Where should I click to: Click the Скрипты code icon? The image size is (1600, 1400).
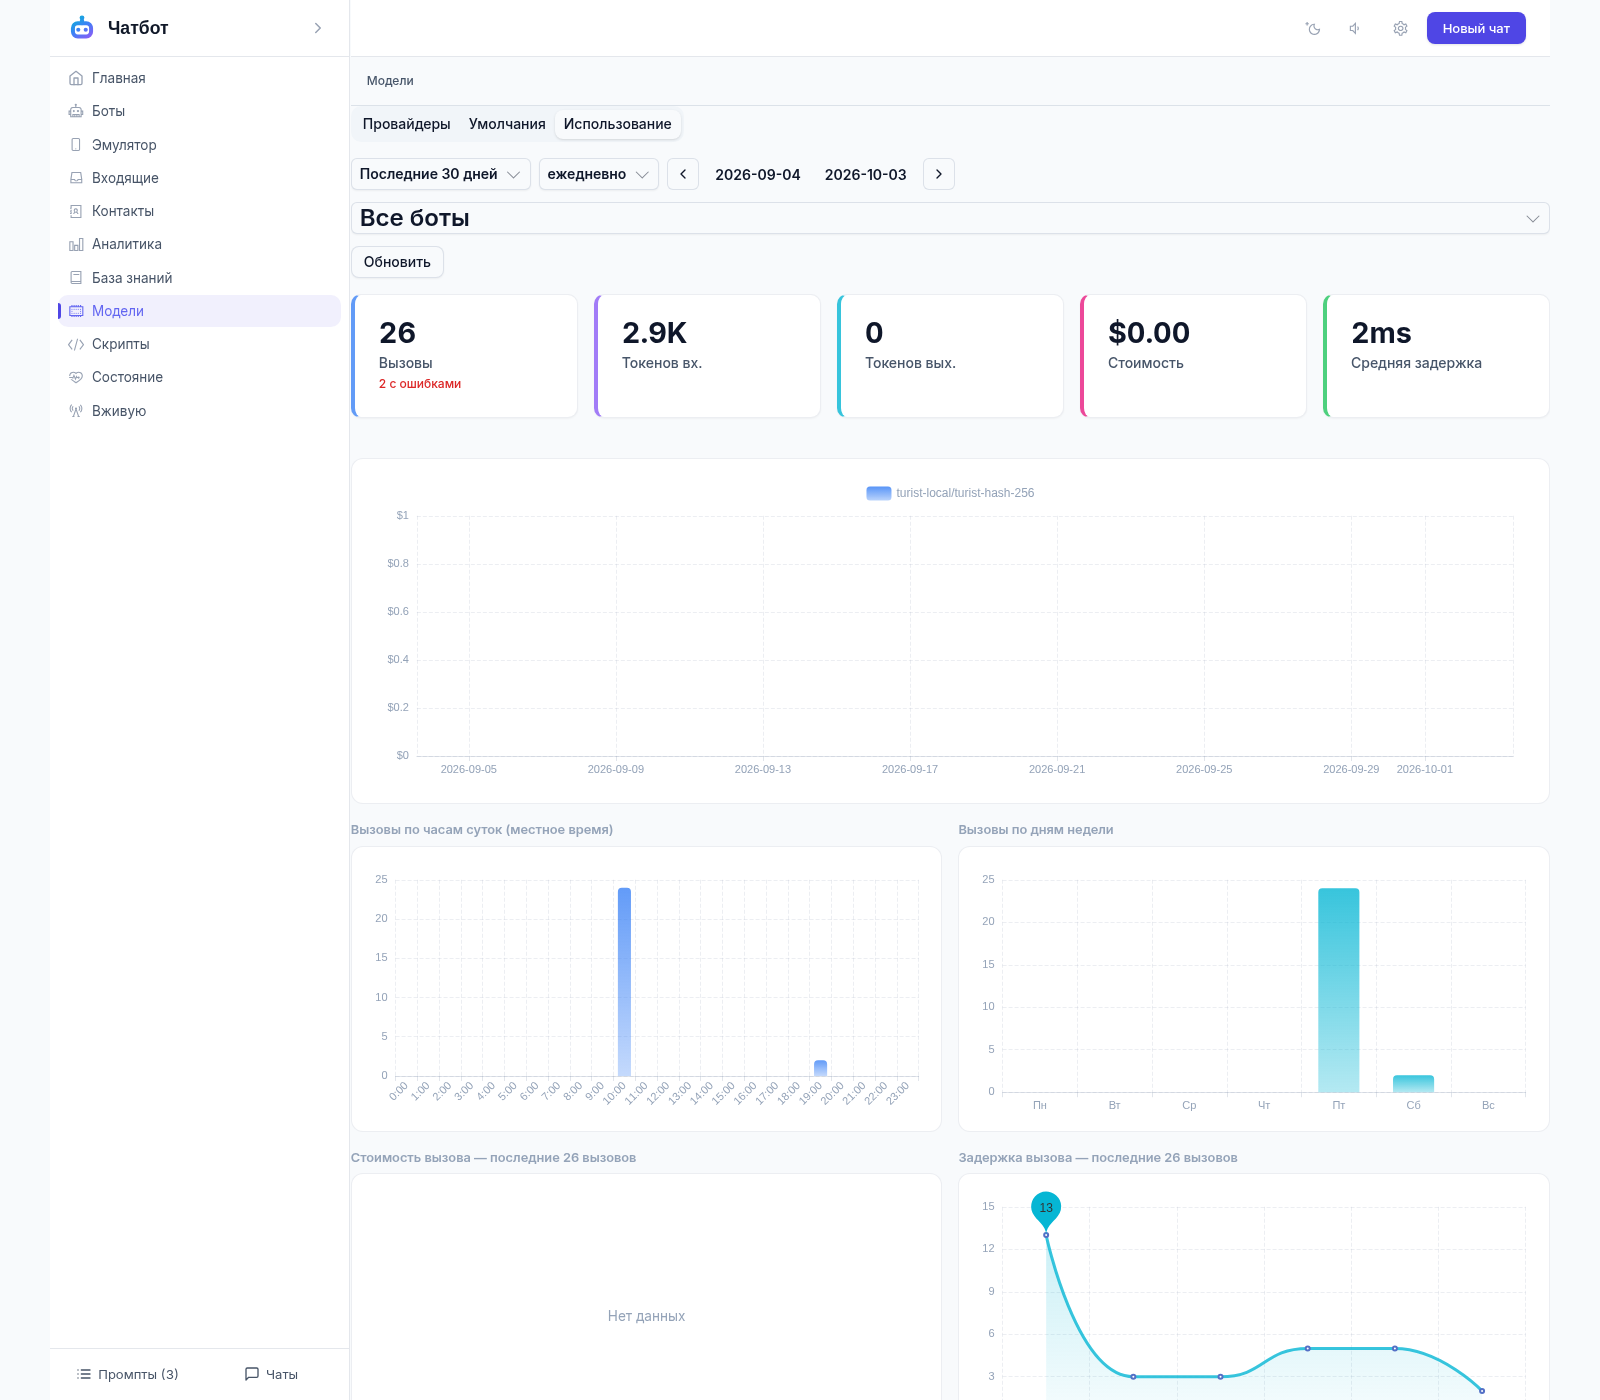pyautogui.click(x=76, y=344)
